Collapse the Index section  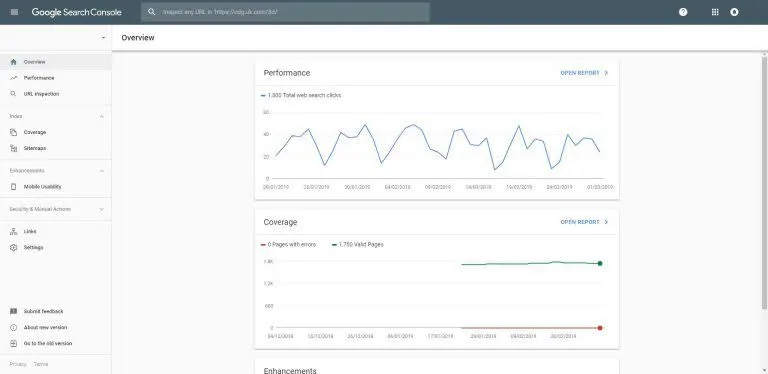pos(102,117)
